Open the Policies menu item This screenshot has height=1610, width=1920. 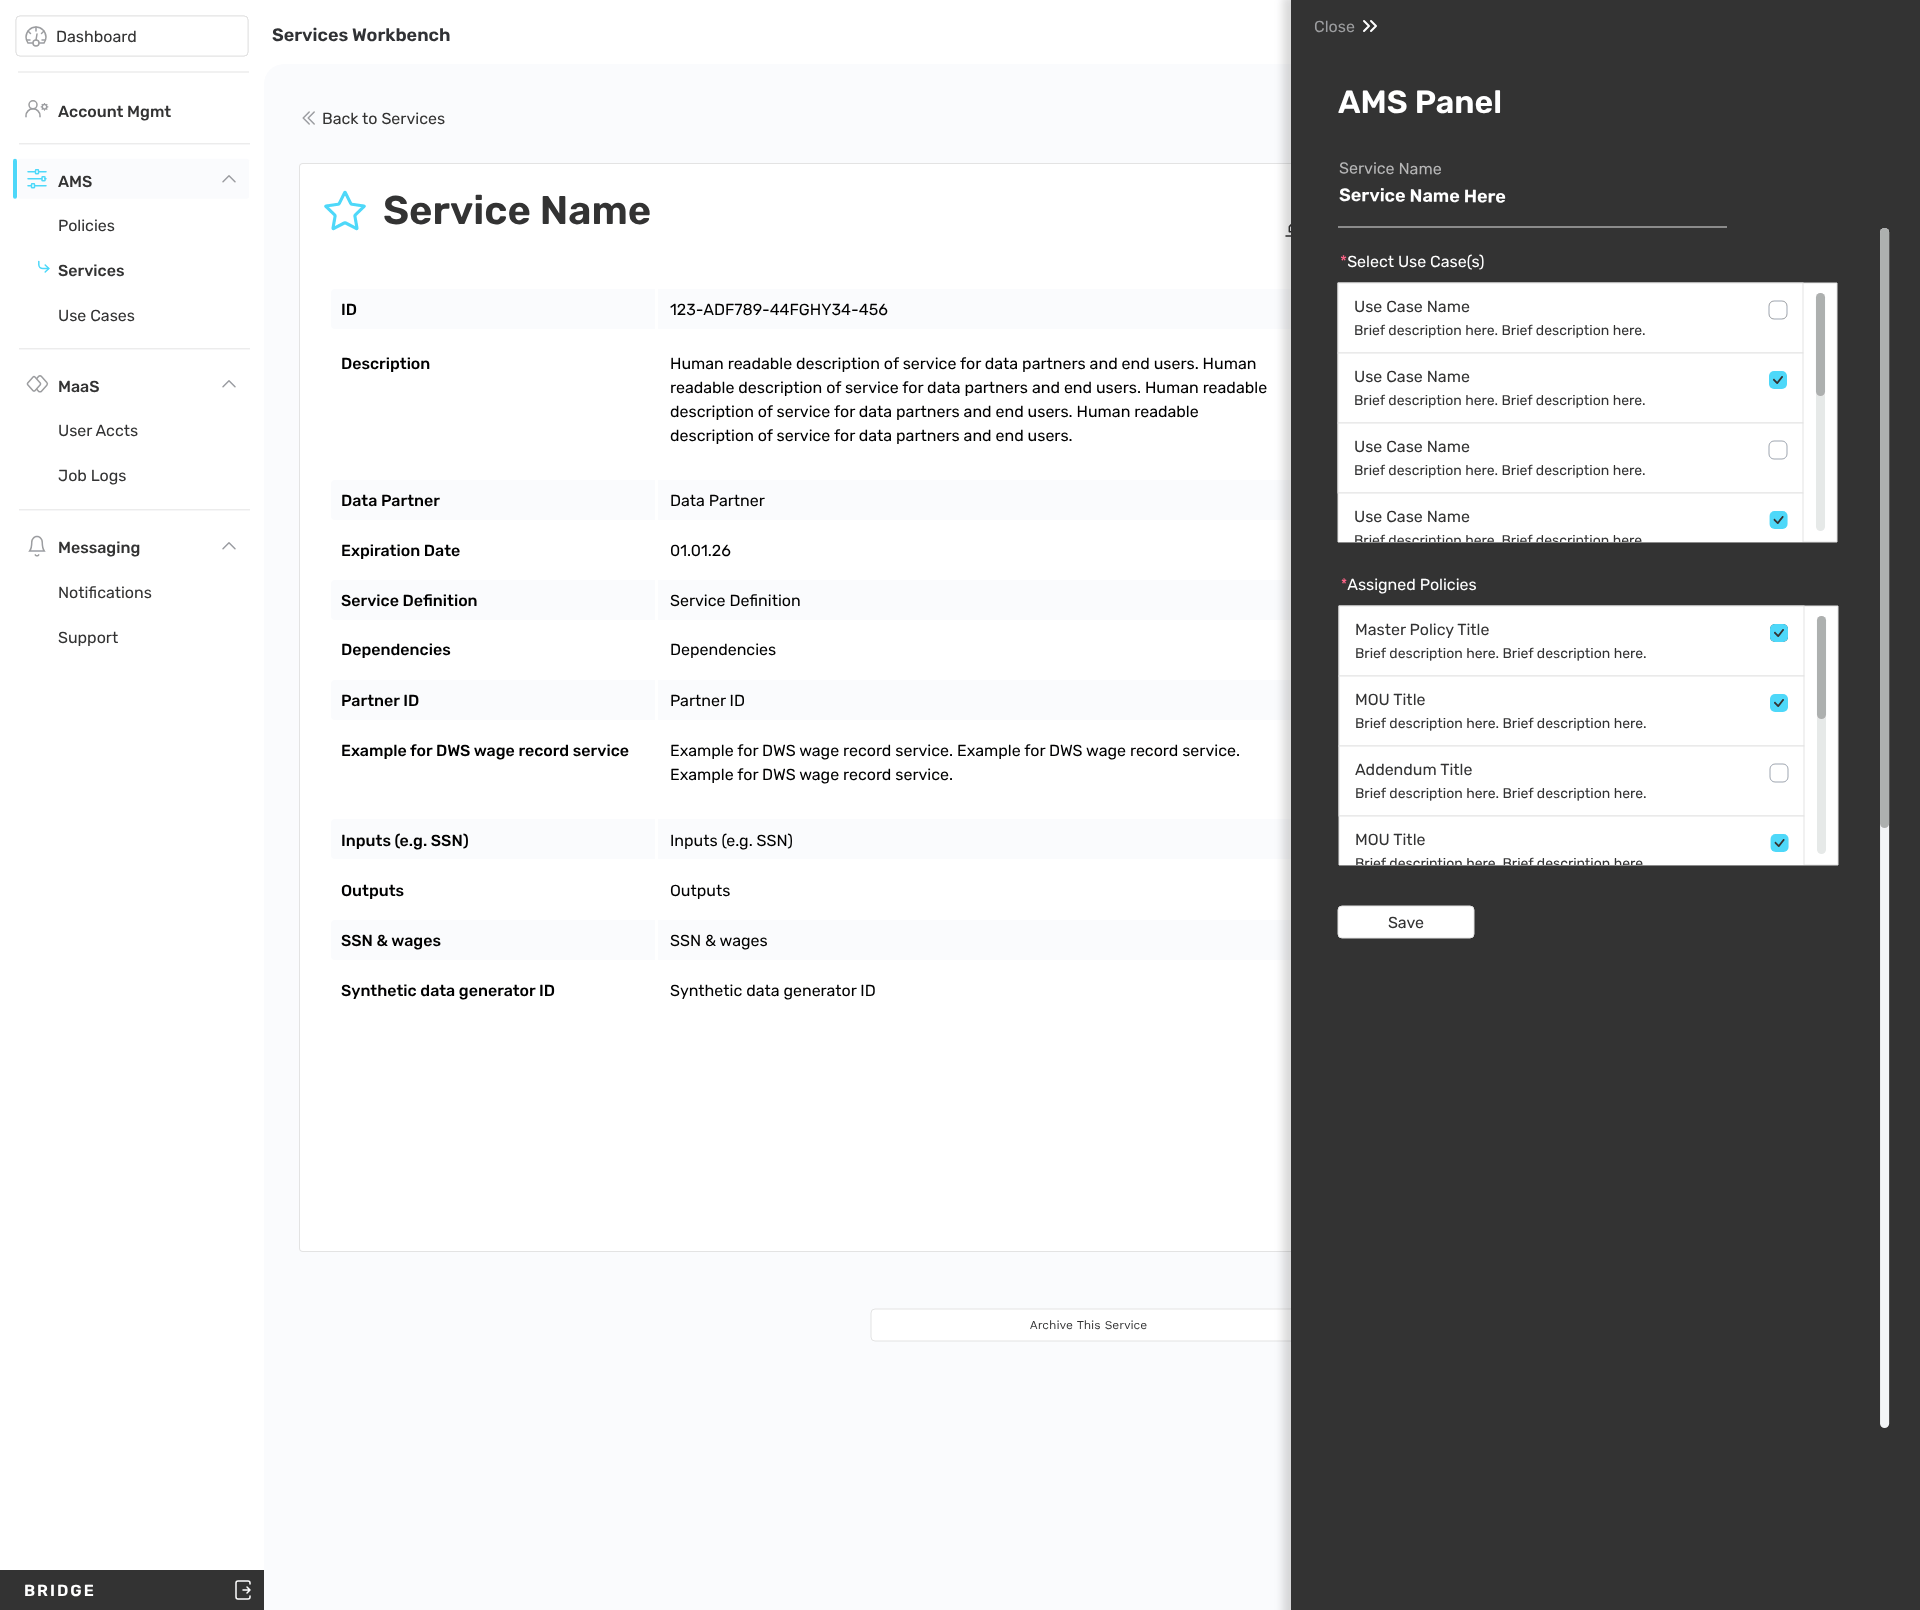point(86,225)
